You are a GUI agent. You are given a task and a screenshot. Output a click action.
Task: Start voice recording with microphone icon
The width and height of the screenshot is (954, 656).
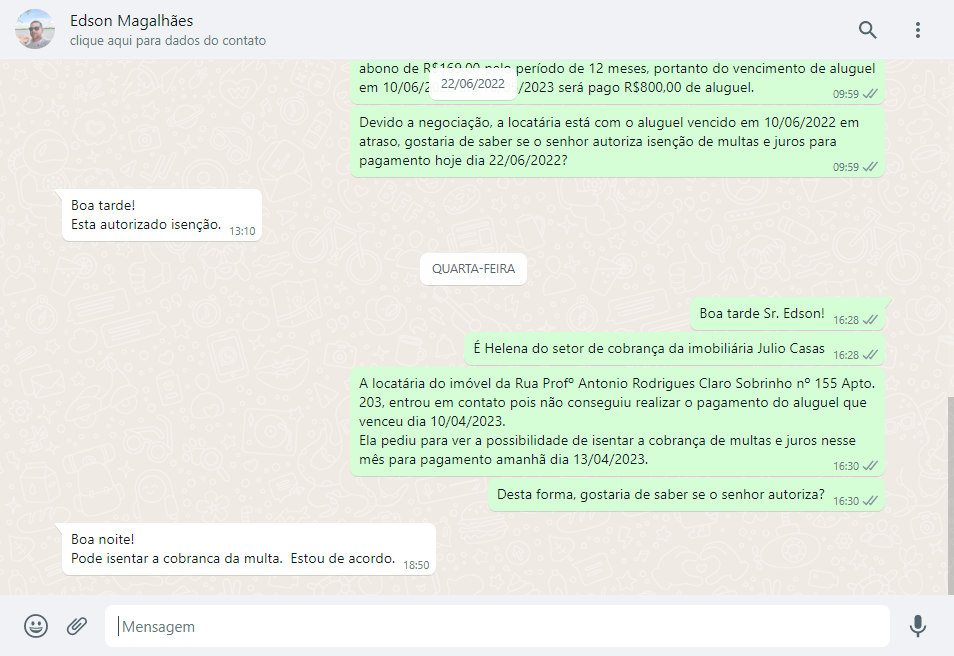917,626
